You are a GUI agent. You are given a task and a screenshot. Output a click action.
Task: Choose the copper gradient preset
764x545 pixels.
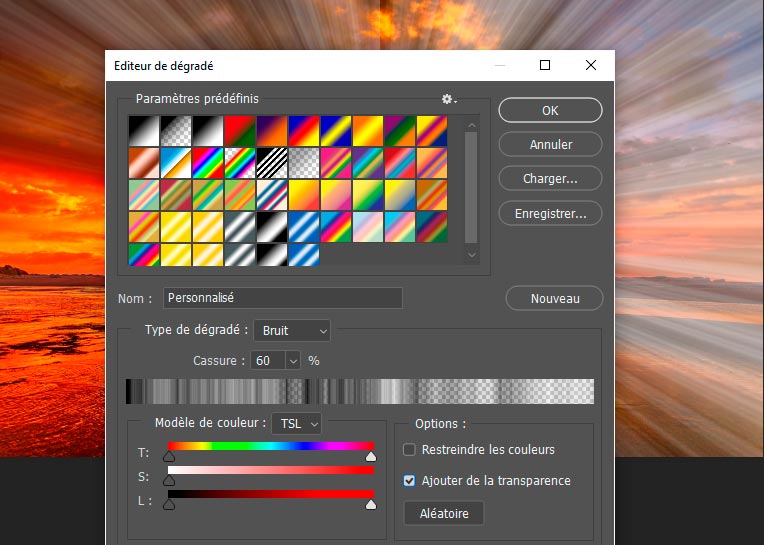[x=144, y=163]
